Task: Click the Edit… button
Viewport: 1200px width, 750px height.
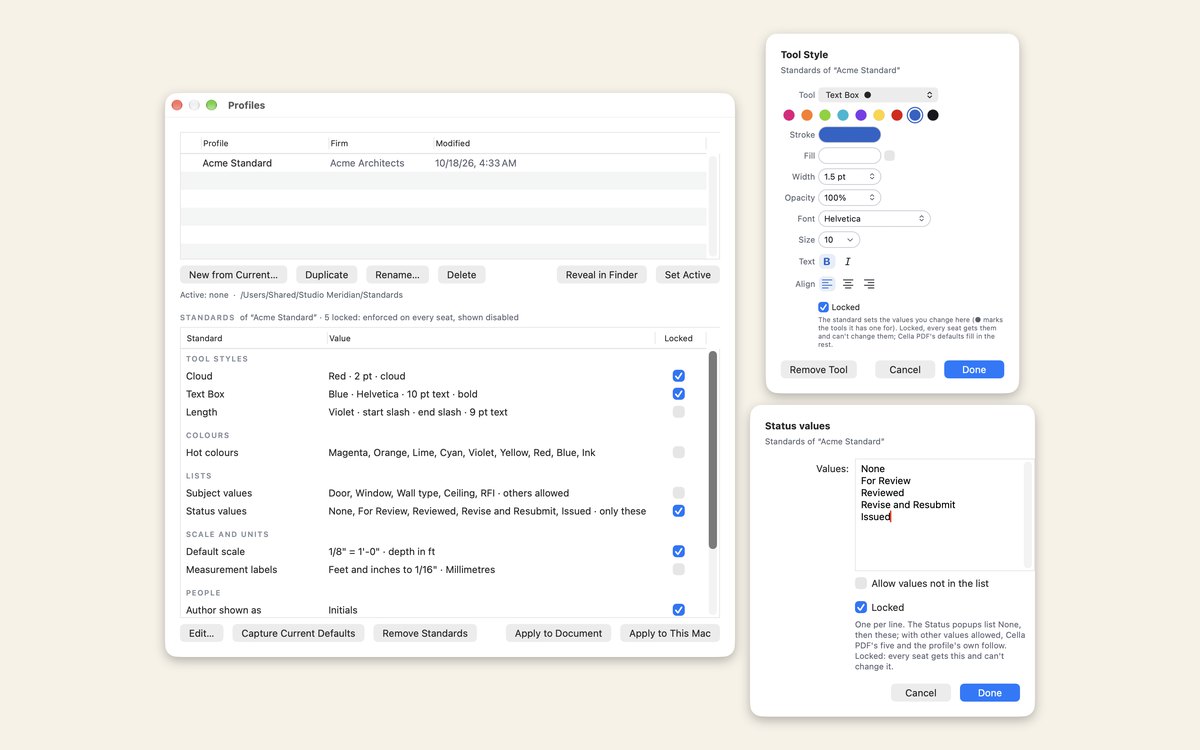Action: 202,633
